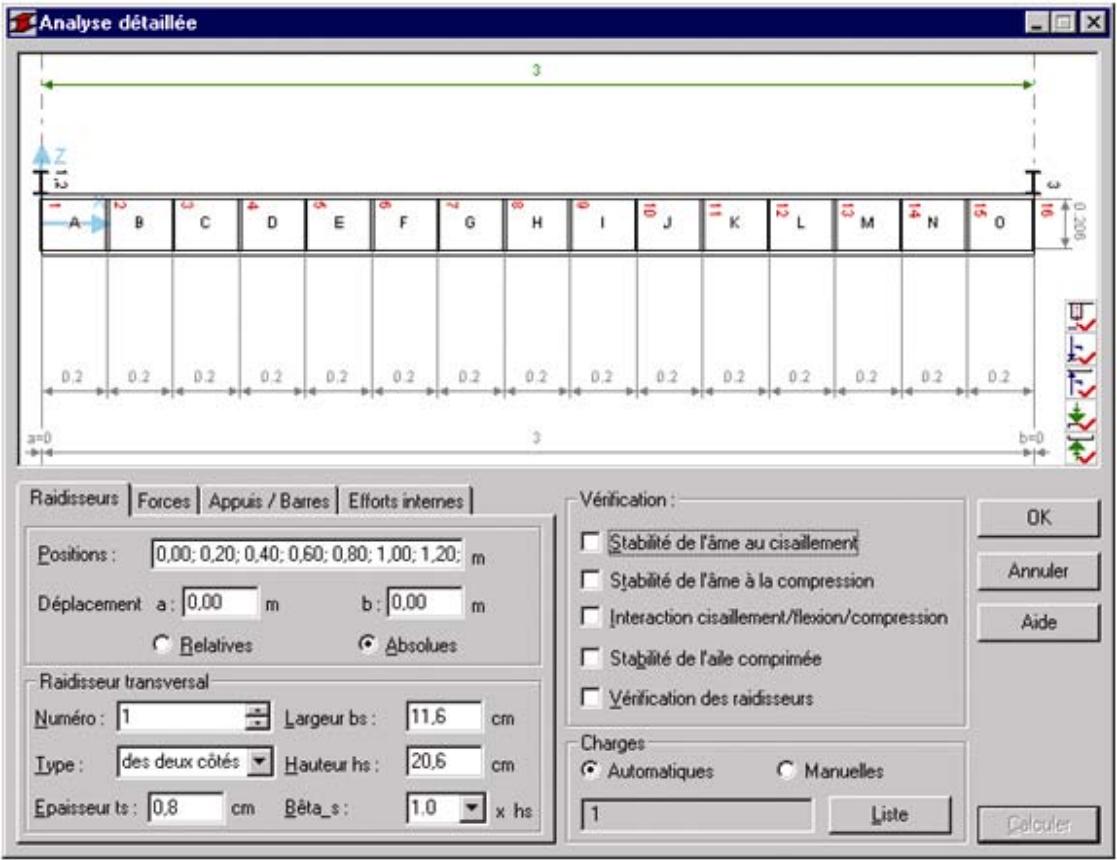Click the blue downward arrow display icon

1081,349
